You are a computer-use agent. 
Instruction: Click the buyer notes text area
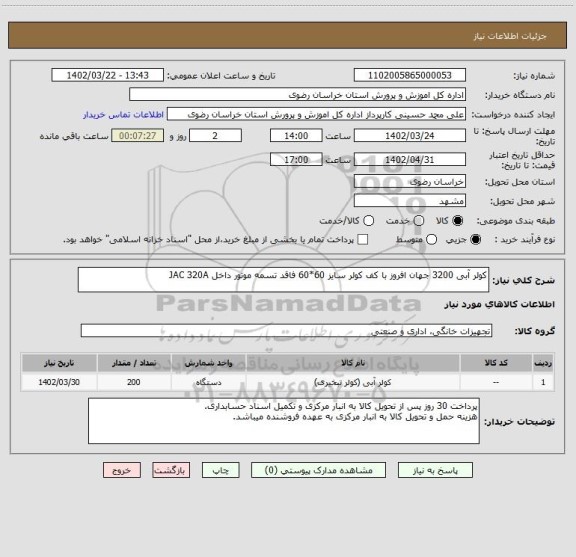(284, 421)
